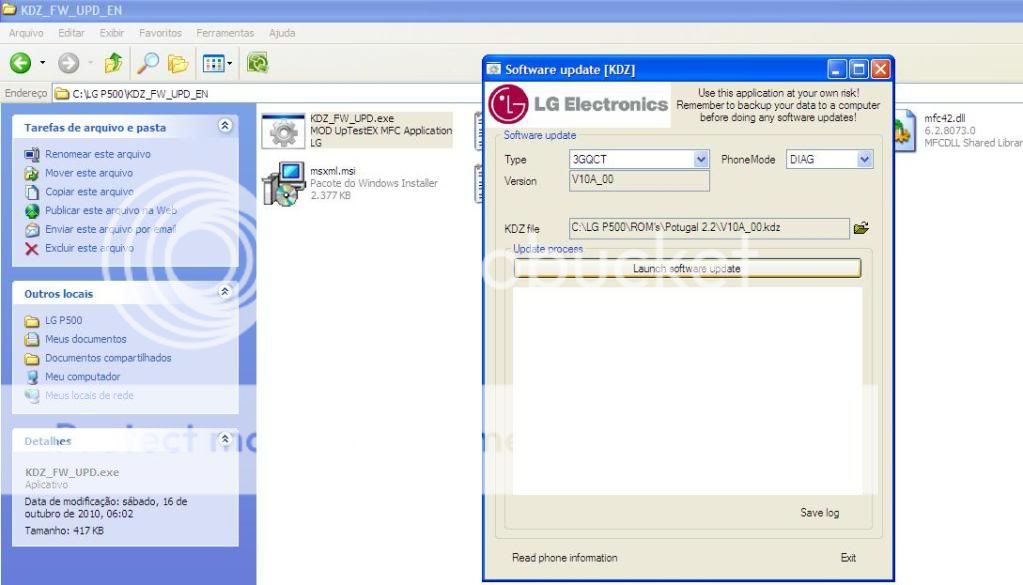Select msxml.msi file name
The image size is (1023, 585).
point(333,171)
